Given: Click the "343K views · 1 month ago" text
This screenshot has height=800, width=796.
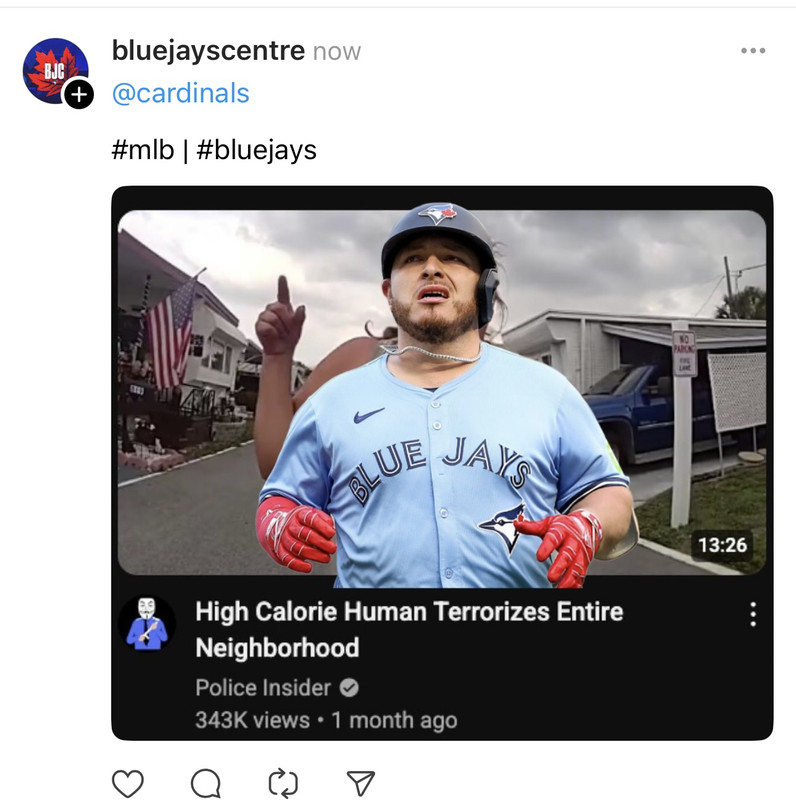Looking at the screenshot, I should pos(327,720).
